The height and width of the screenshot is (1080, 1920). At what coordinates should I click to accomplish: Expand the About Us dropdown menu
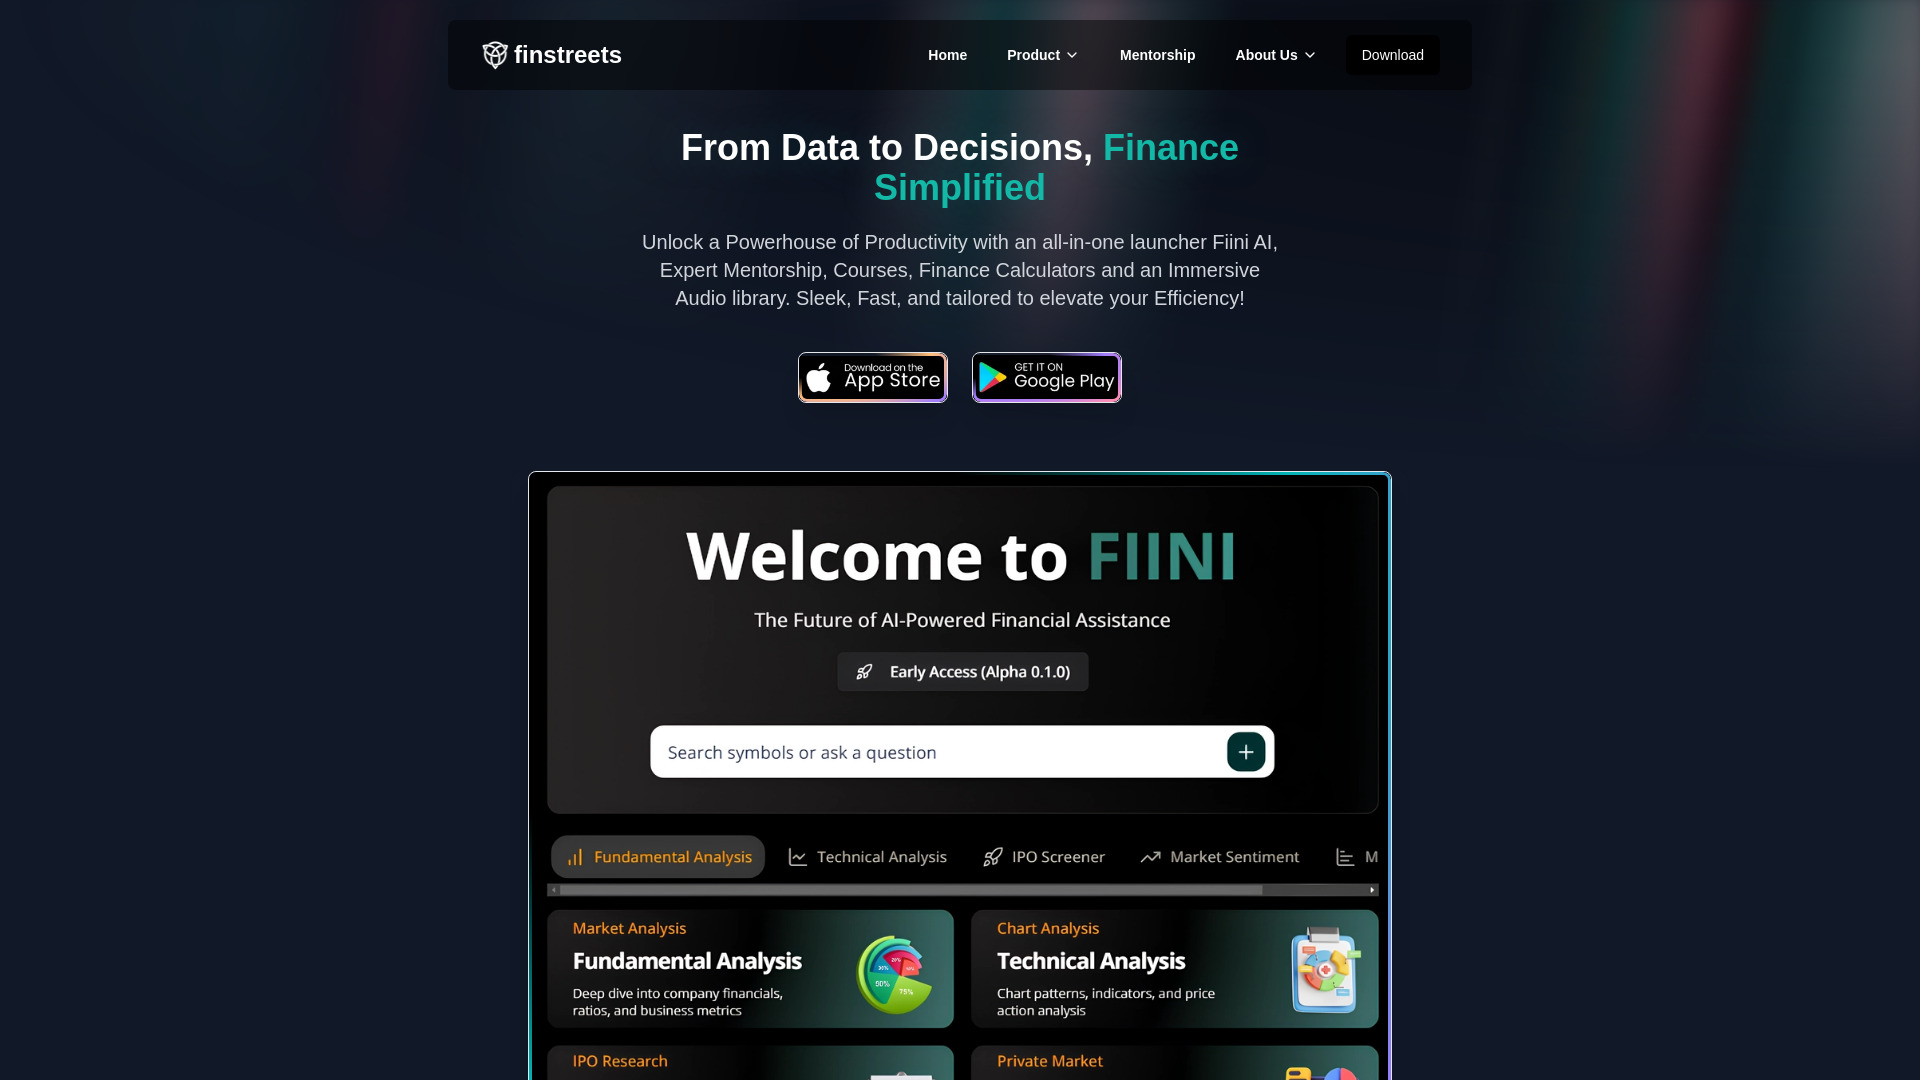click(x=1275, y=54)
